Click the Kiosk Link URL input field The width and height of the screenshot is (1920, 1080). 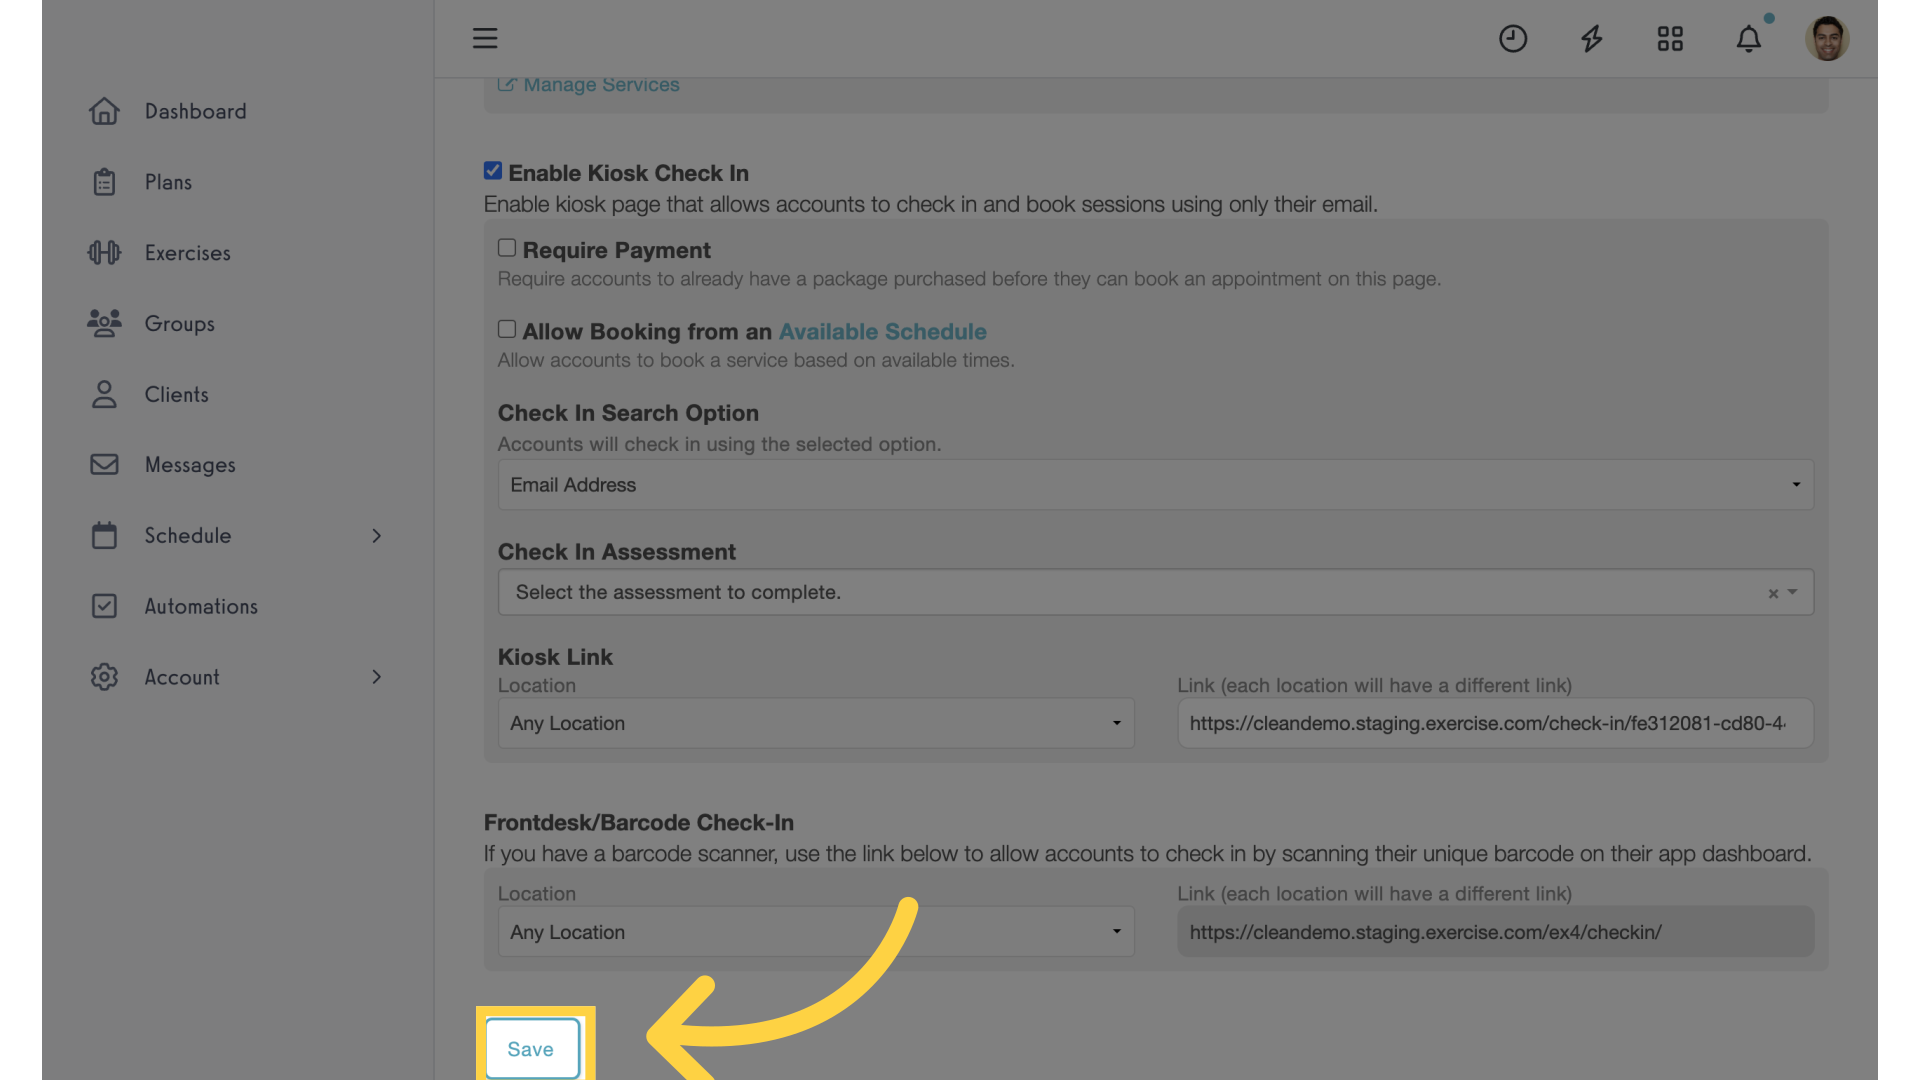pyautogui.click(x=1495, y=723)
